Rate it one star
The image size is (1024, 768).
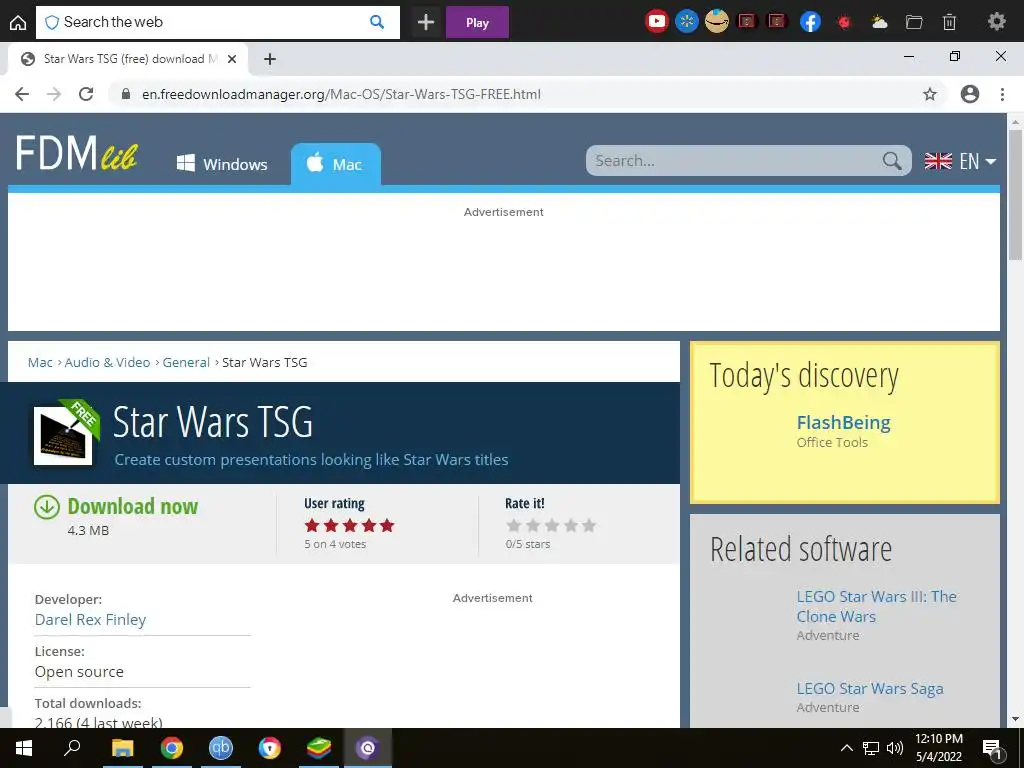[514, 526]
